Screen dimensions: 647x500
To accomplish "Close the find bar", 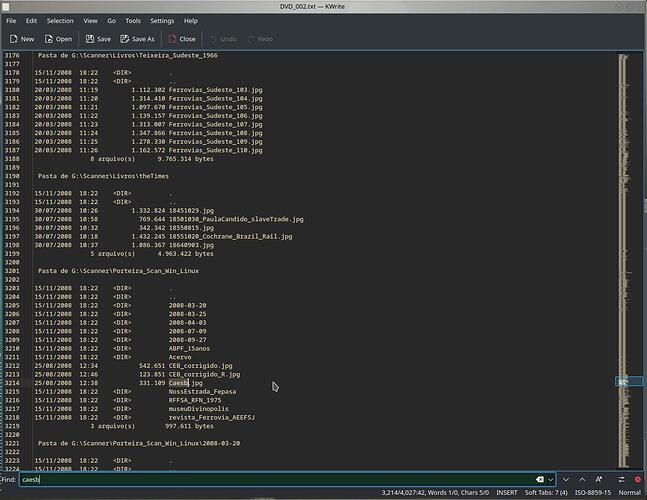I will click(x=638, y=479).
